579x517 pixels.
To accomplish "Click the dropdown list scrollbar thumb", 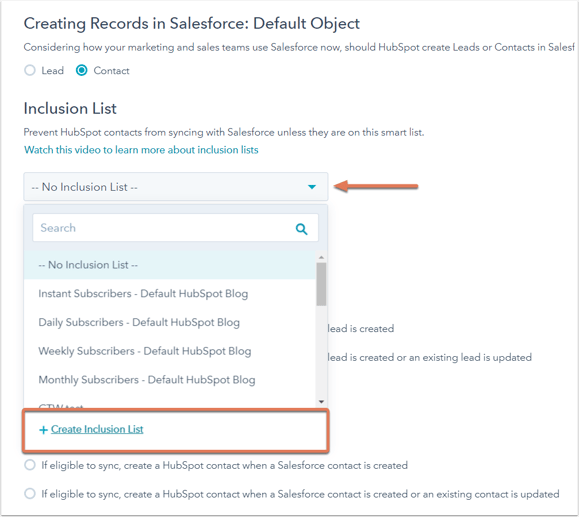I will point(321,284).
